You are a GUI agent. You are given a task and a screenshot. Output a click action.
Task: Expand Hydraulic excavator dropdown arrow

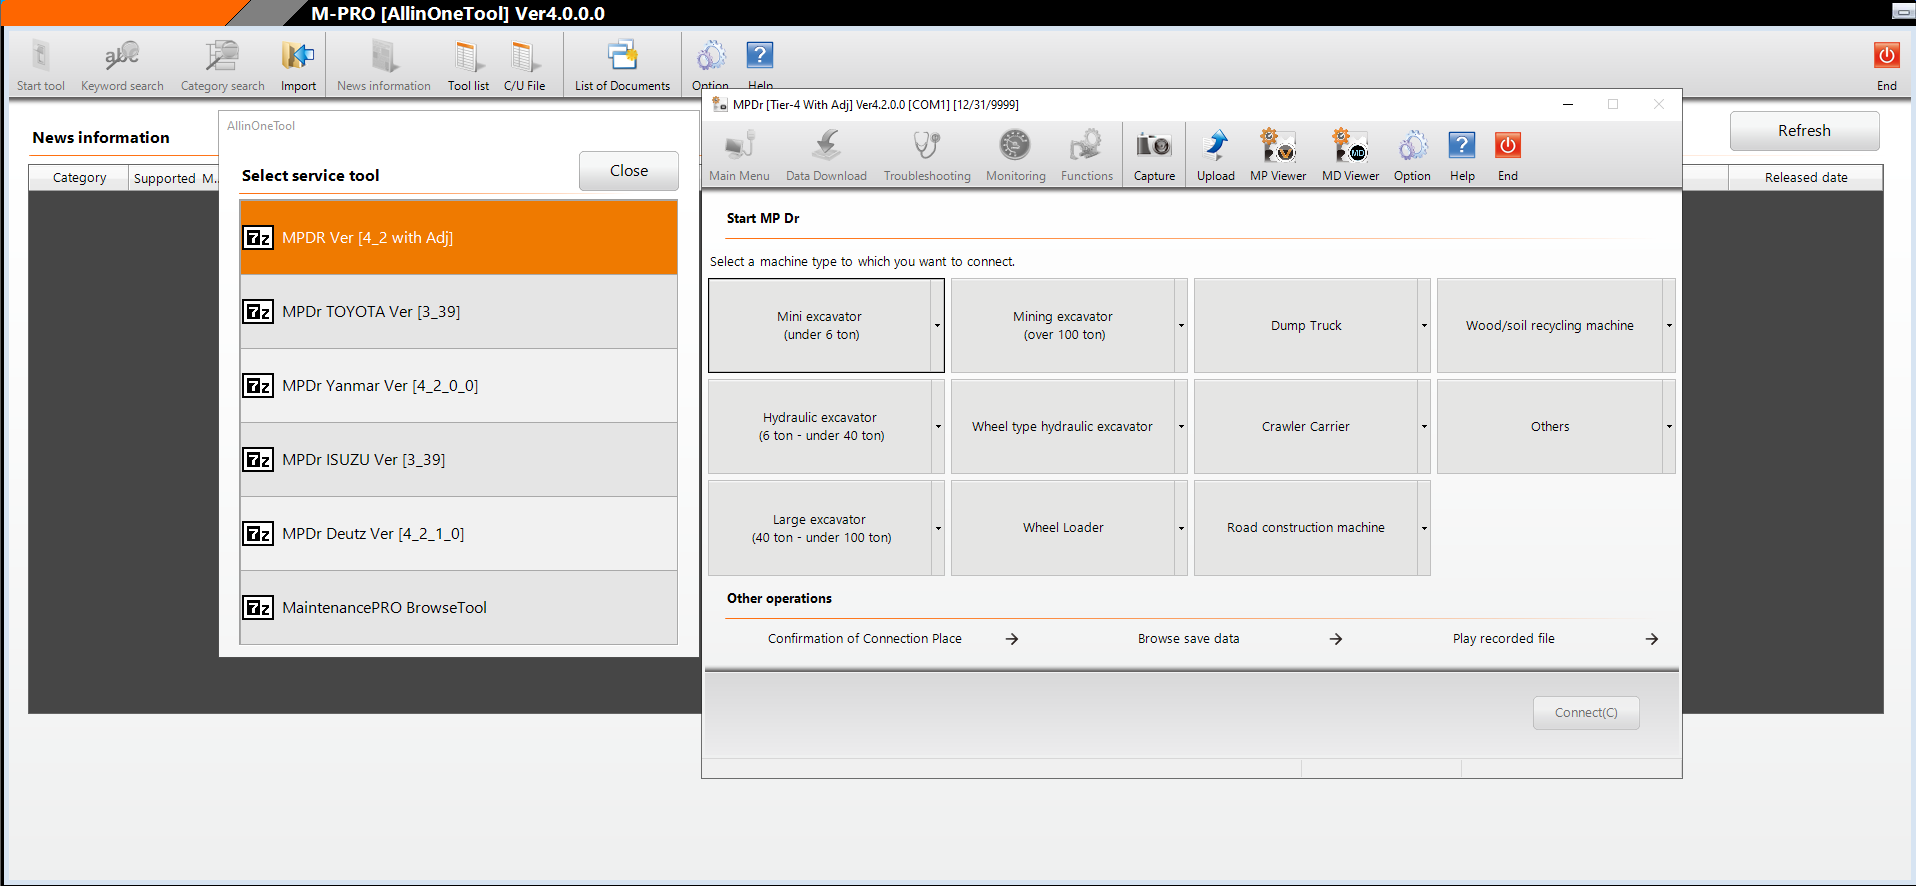click(x=938, y=427)
